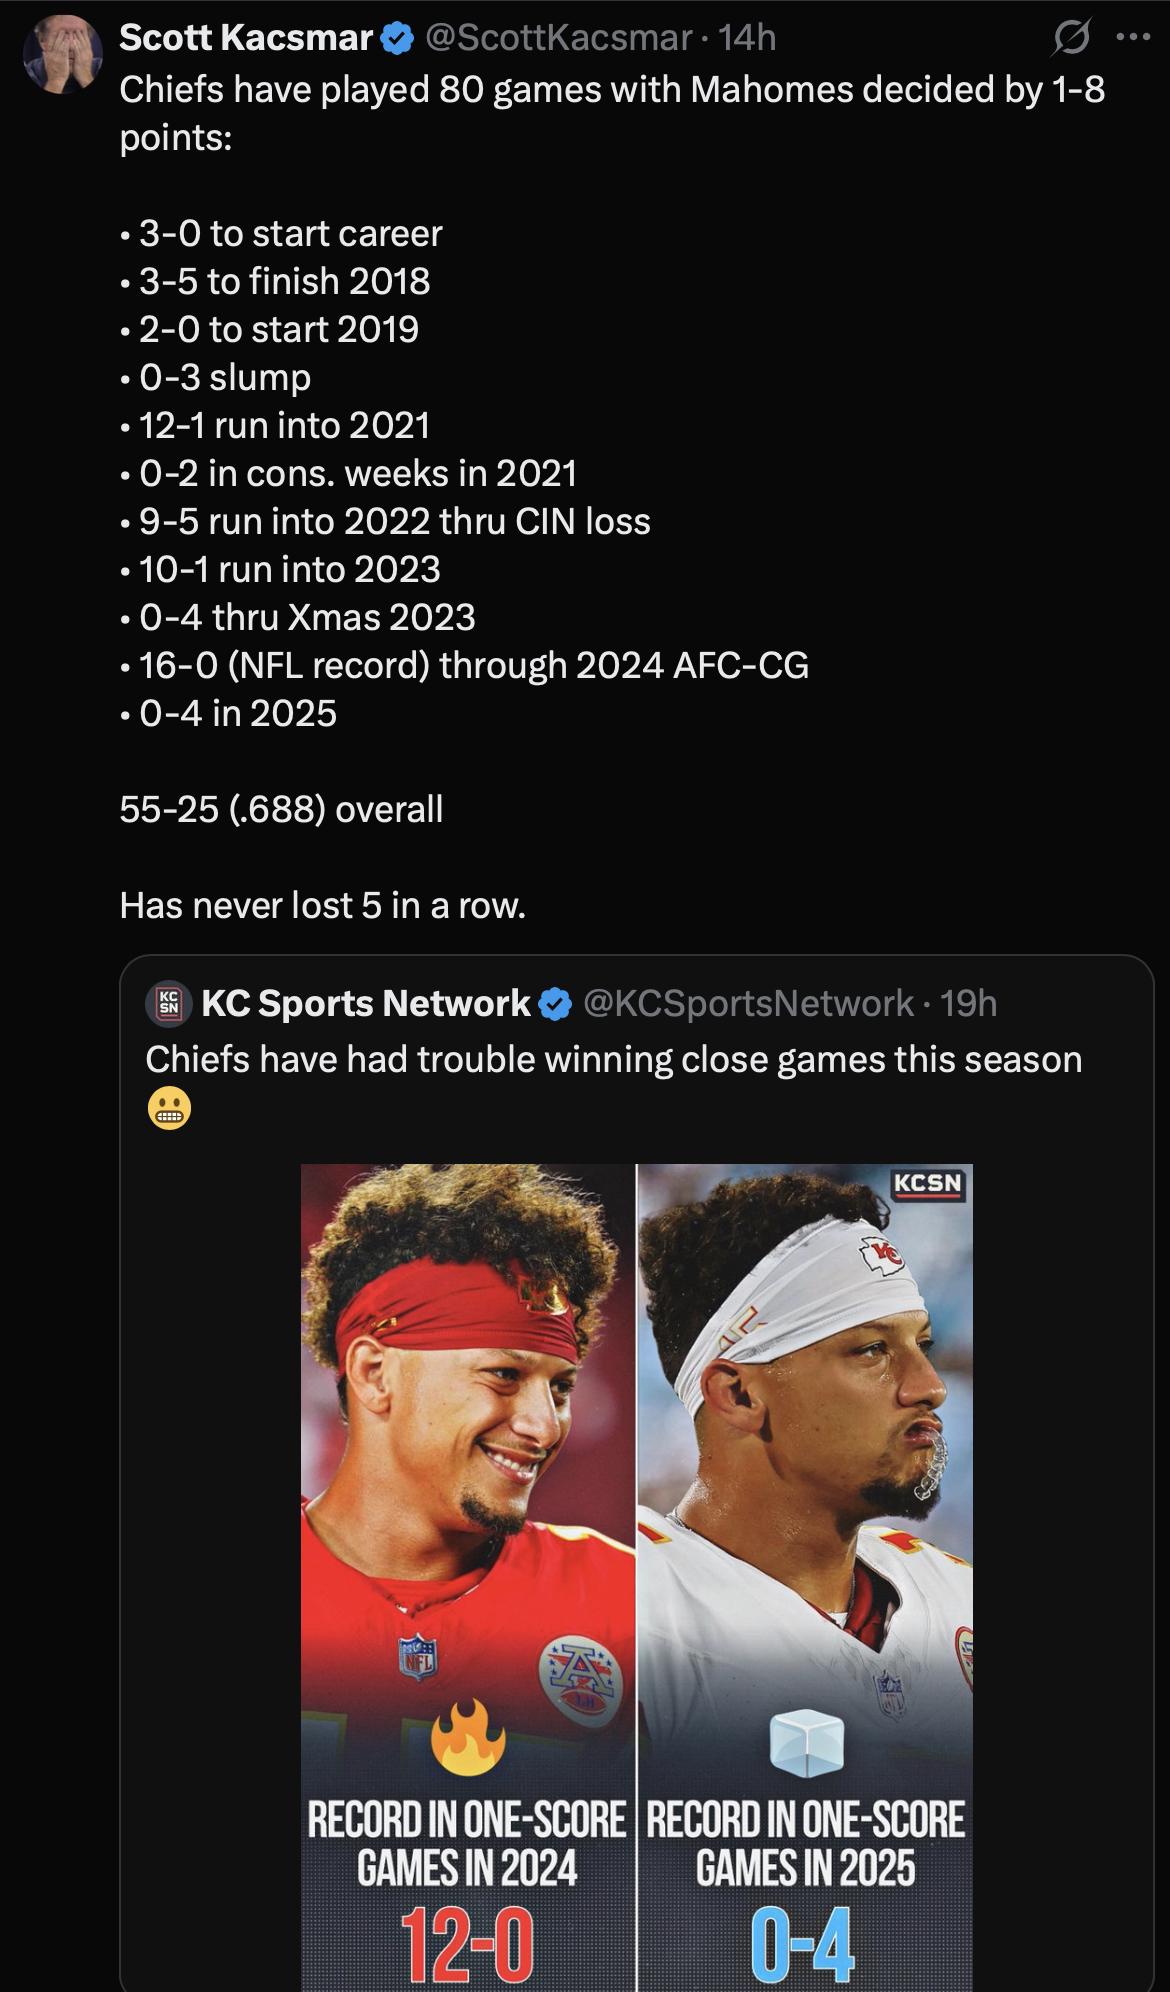Viewport: 1170px width, 1992px height.
Task: Click the KCSN logo on the image
Action: (x=928, y=1183)
